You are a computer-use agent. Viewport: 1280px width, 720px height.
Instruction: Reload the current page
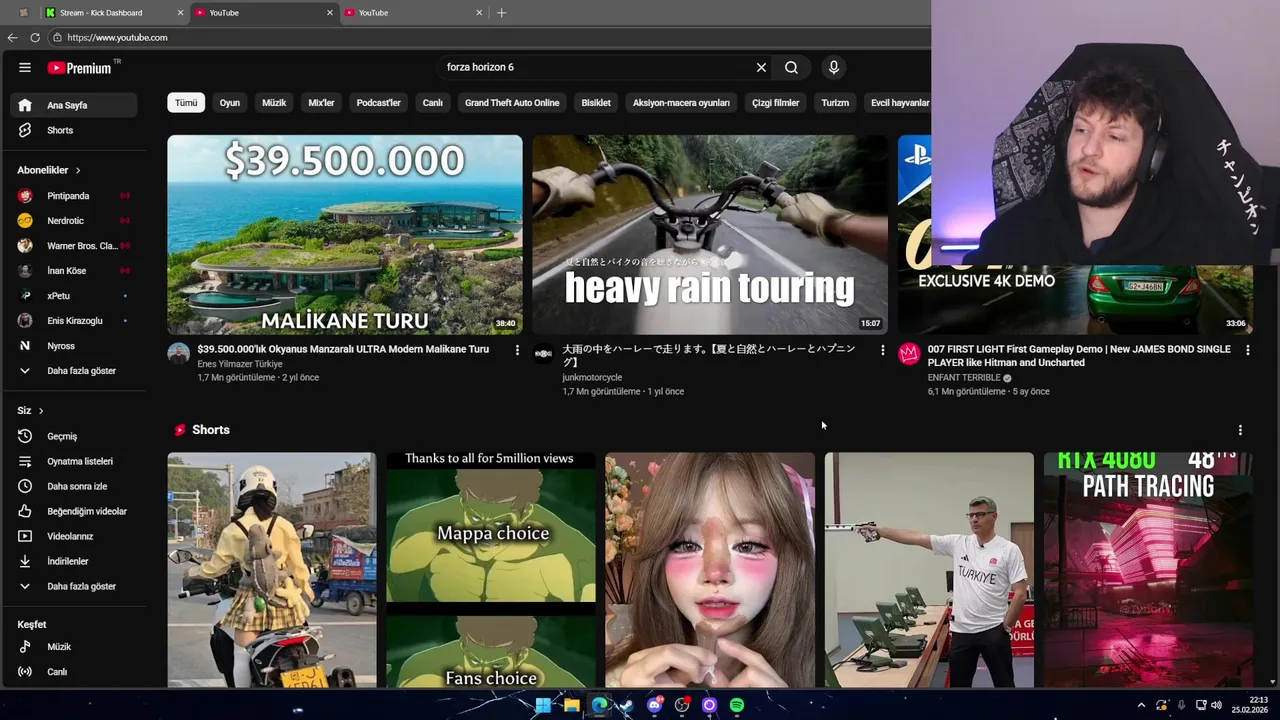tap(35, 37)
